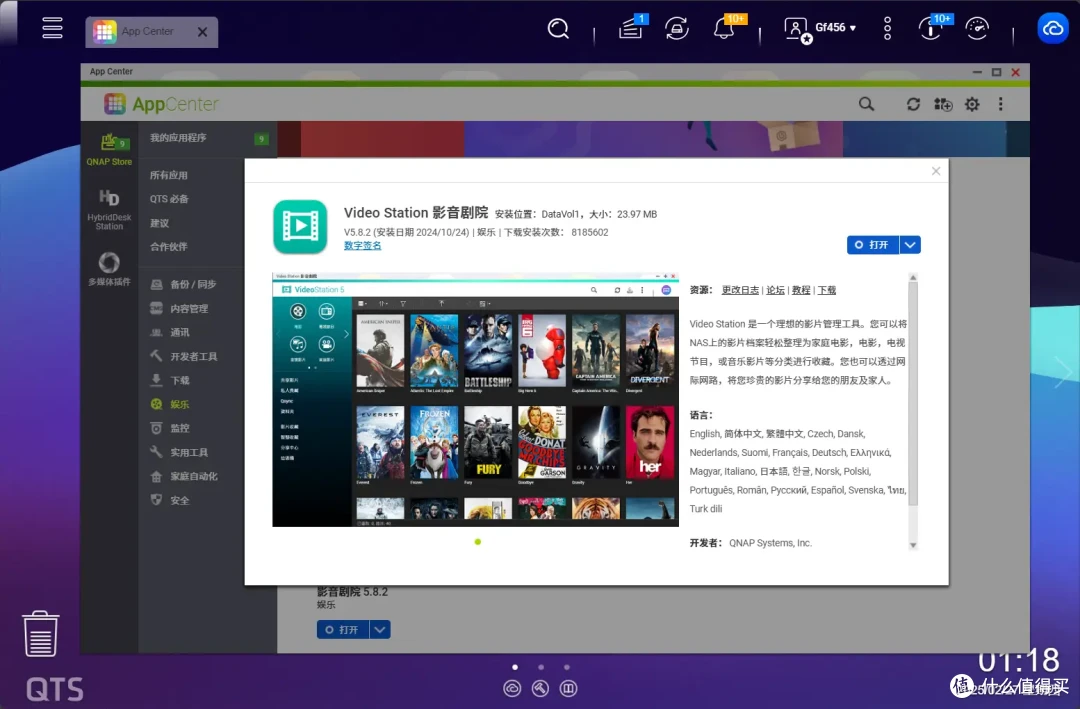Click the middle utility icon in bottom dock
The image size is (1080, 709).
[541, 688]
